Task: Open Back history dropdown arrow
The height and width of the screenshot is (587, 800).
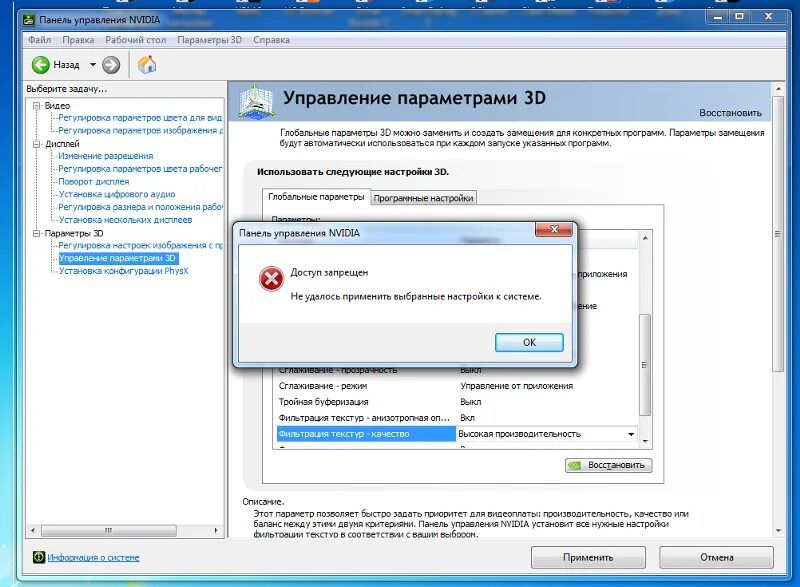Action: coord(93,65)
